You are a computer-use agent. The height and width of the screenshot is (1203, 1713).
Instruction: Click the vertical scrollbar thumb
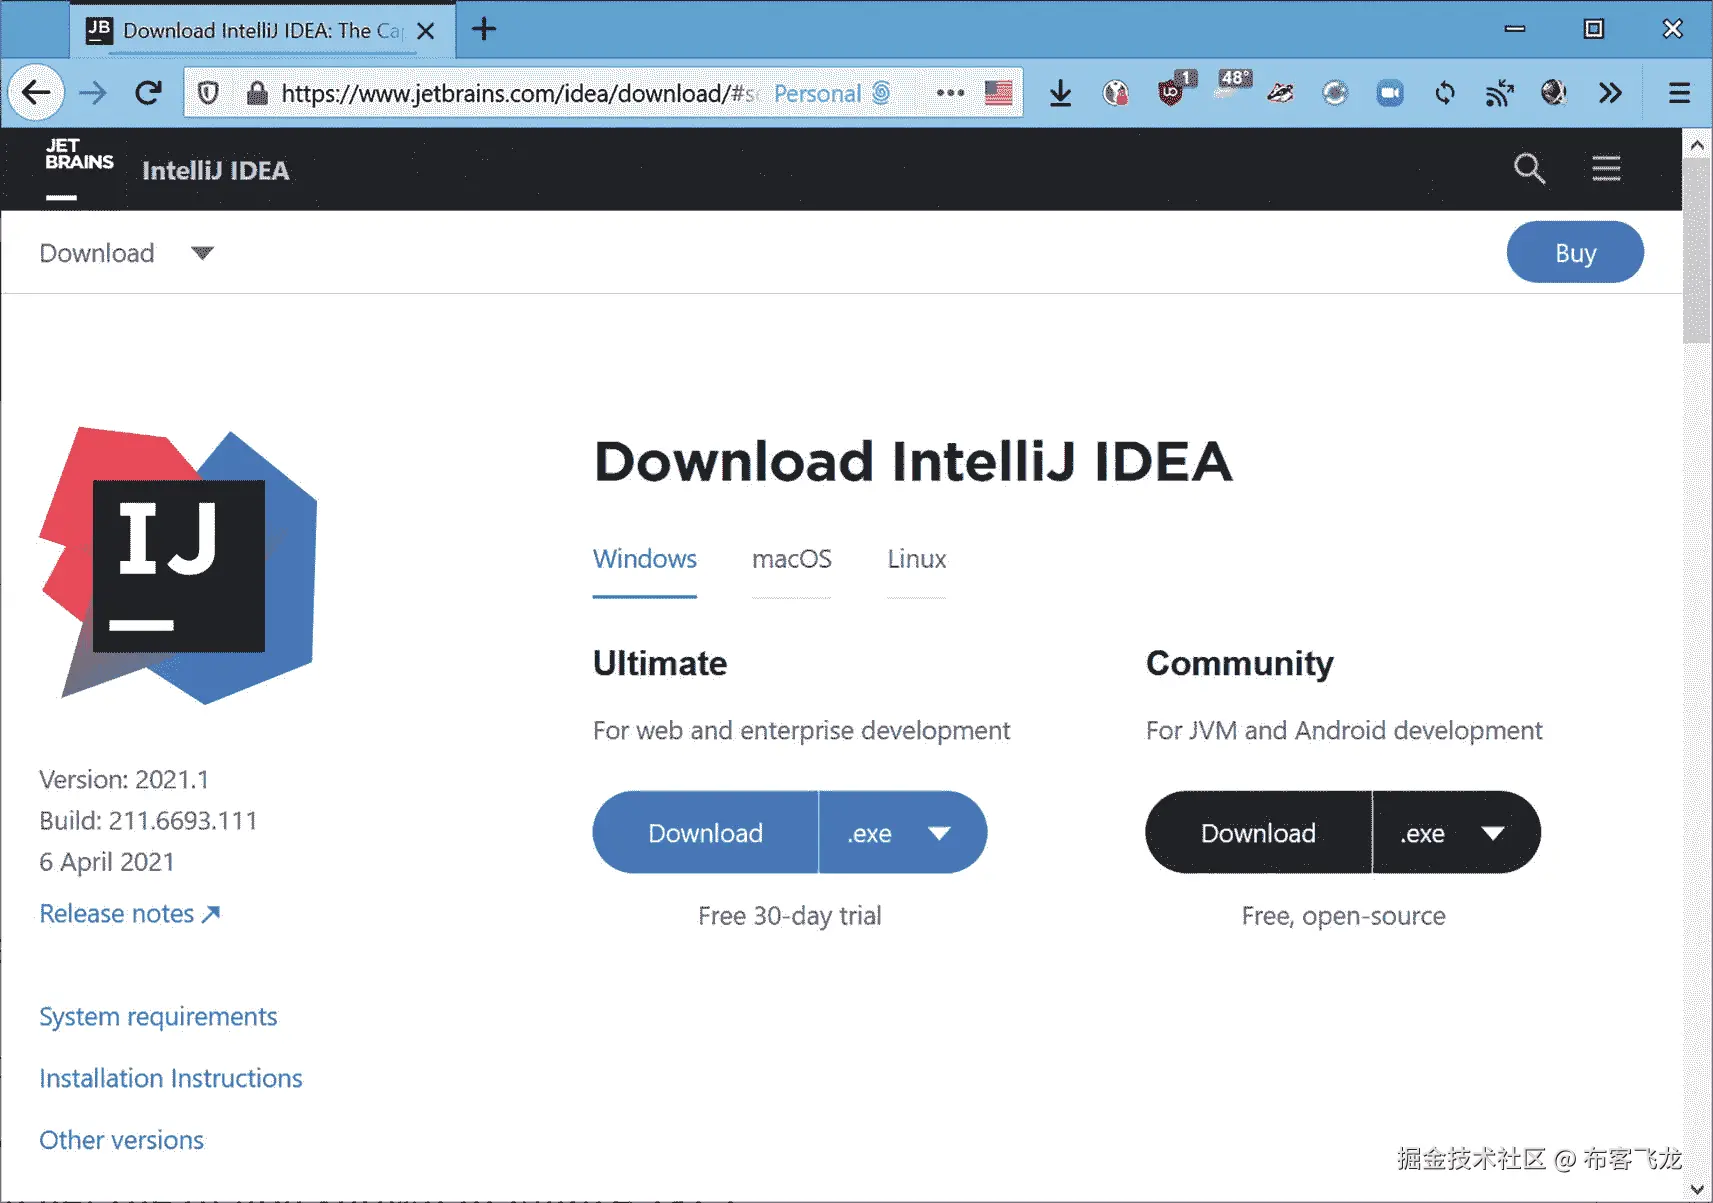tap(1697, 250)
